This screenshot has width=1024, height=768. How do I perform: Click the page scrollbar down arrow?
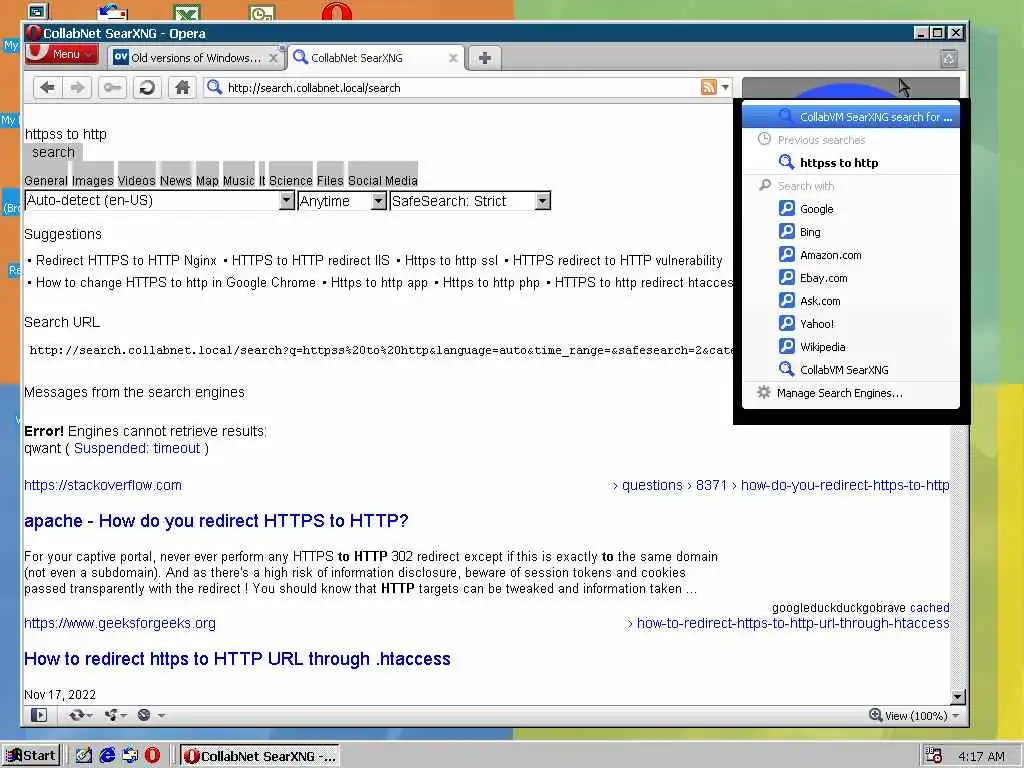[957, 696]
